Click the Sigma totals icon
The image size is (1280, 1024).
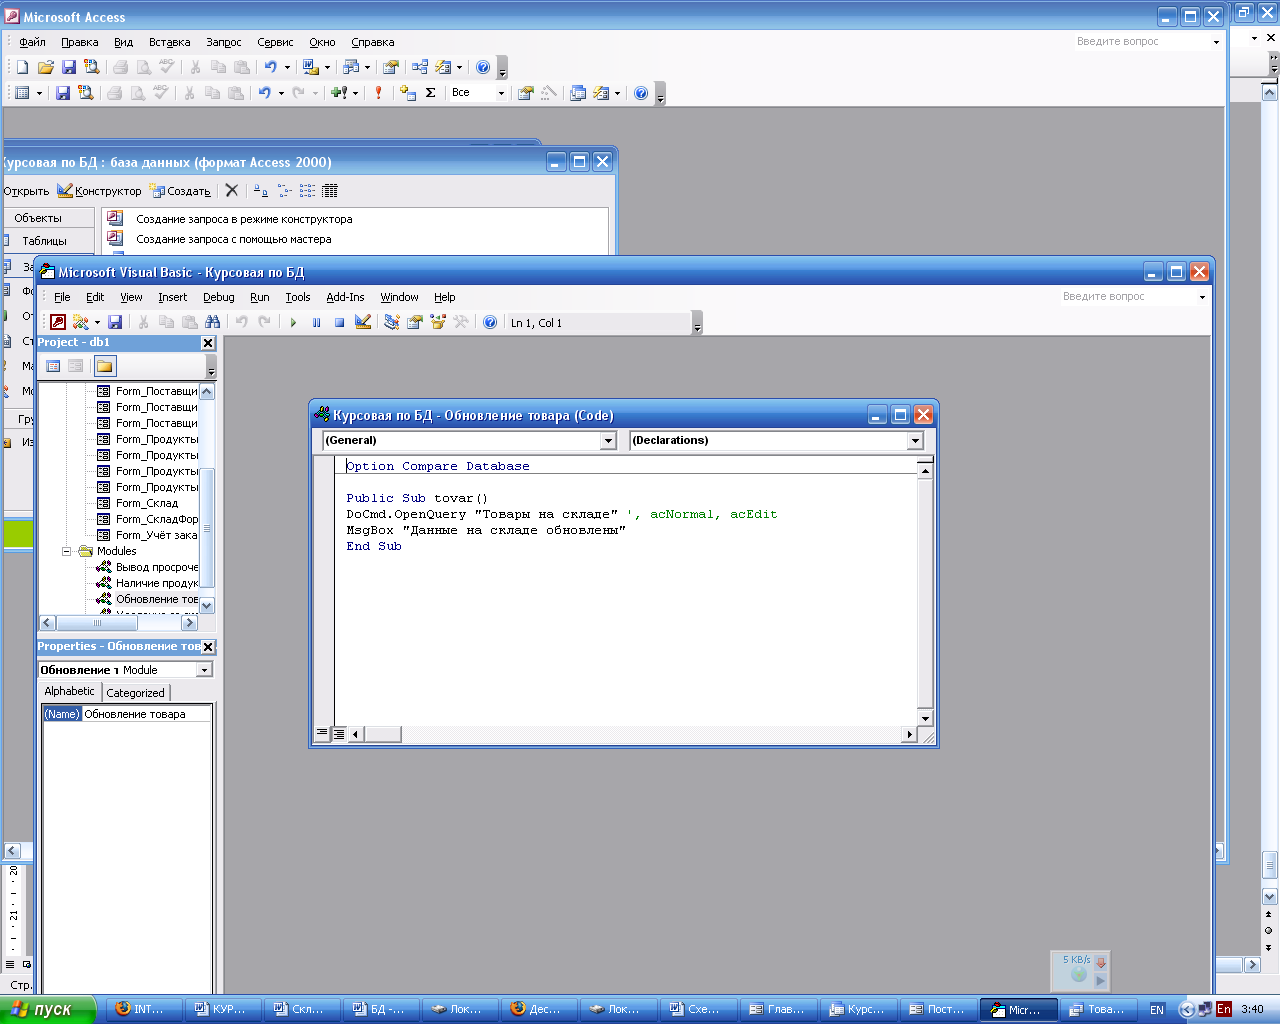point(431,93)
